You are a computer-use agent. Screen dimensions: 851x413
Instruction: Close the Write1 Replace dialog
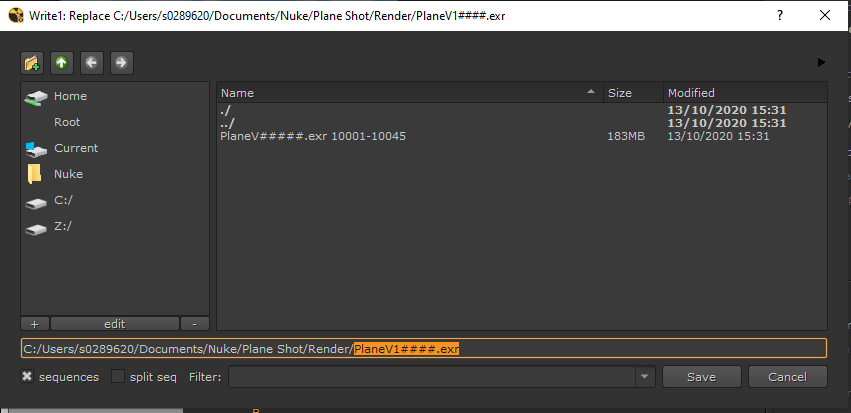pyautogui.click(x=825, y=15)
